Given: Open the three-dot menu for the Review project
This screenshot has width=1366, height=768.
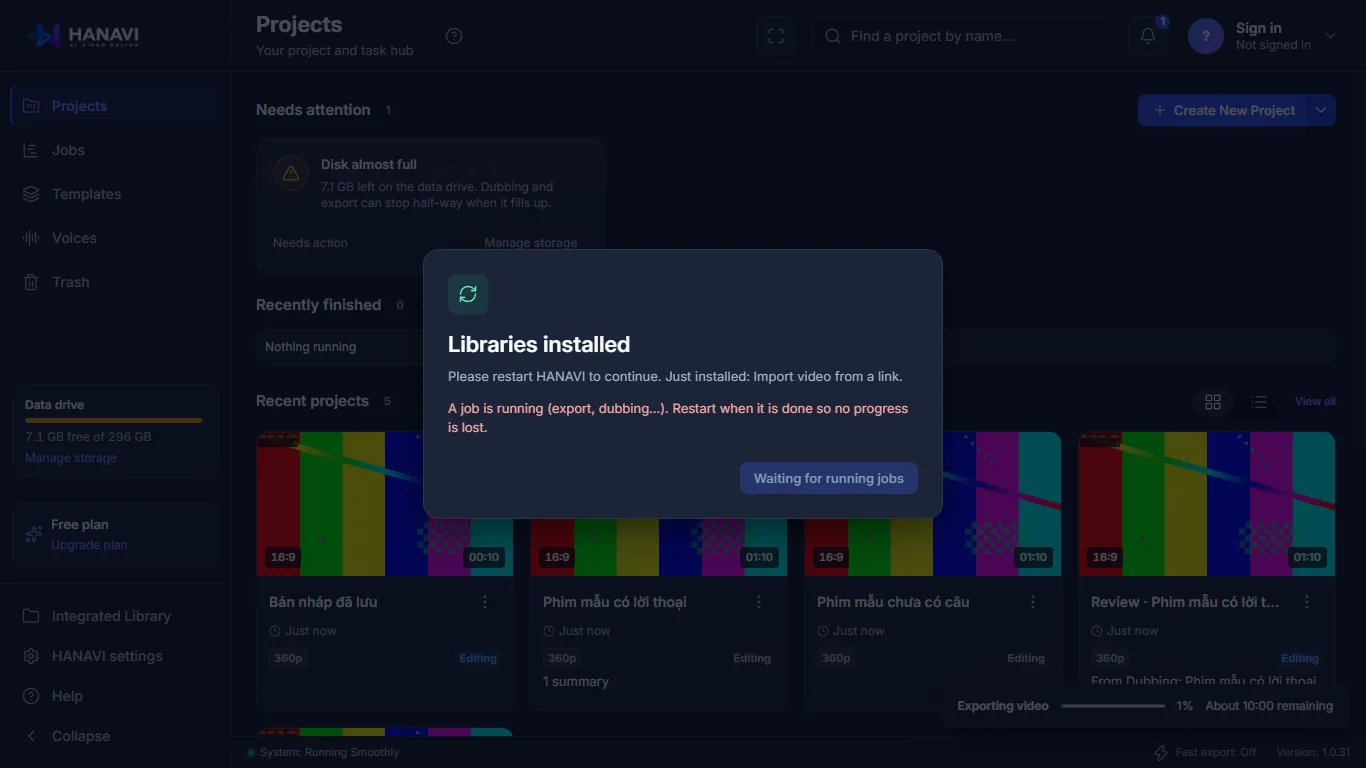Looking at the screenshot, I should [1307, 602].
